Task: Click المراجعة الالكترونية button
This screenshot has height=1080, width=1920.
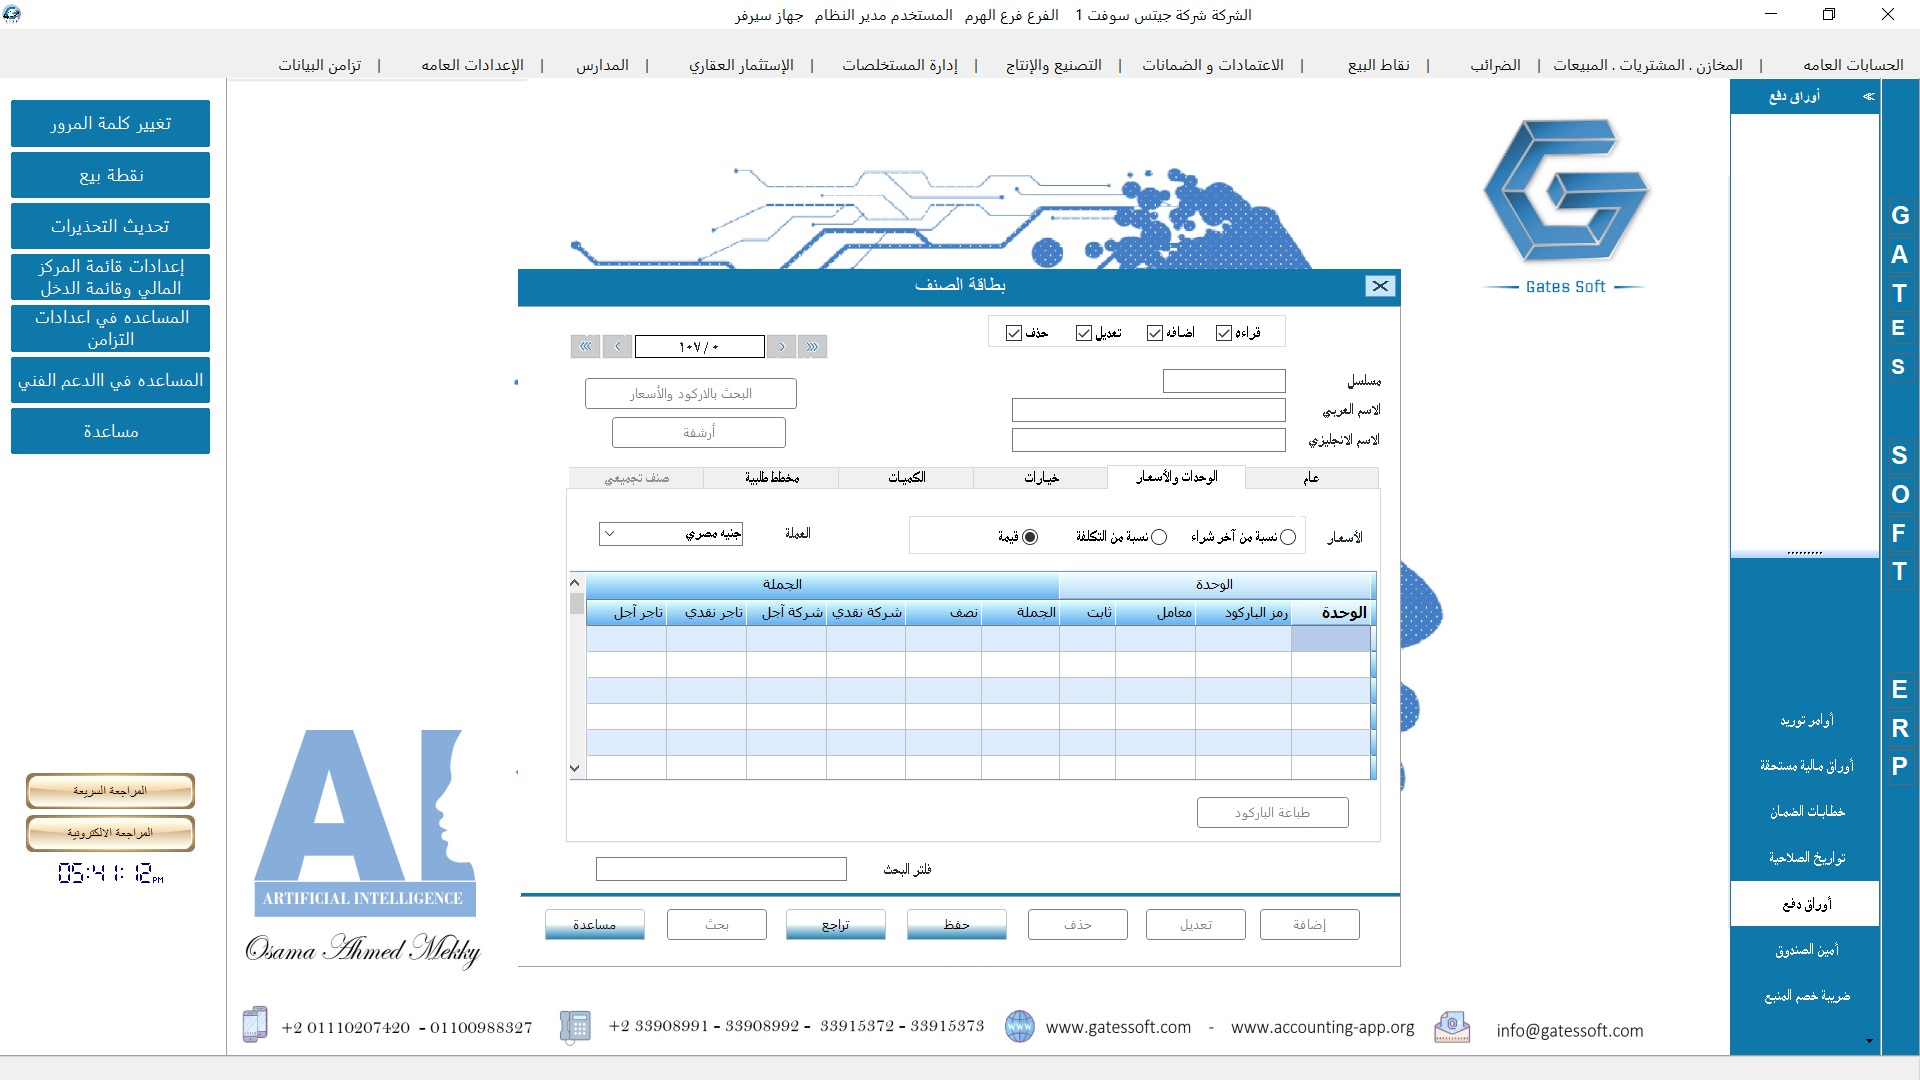Action: point(110,833)
